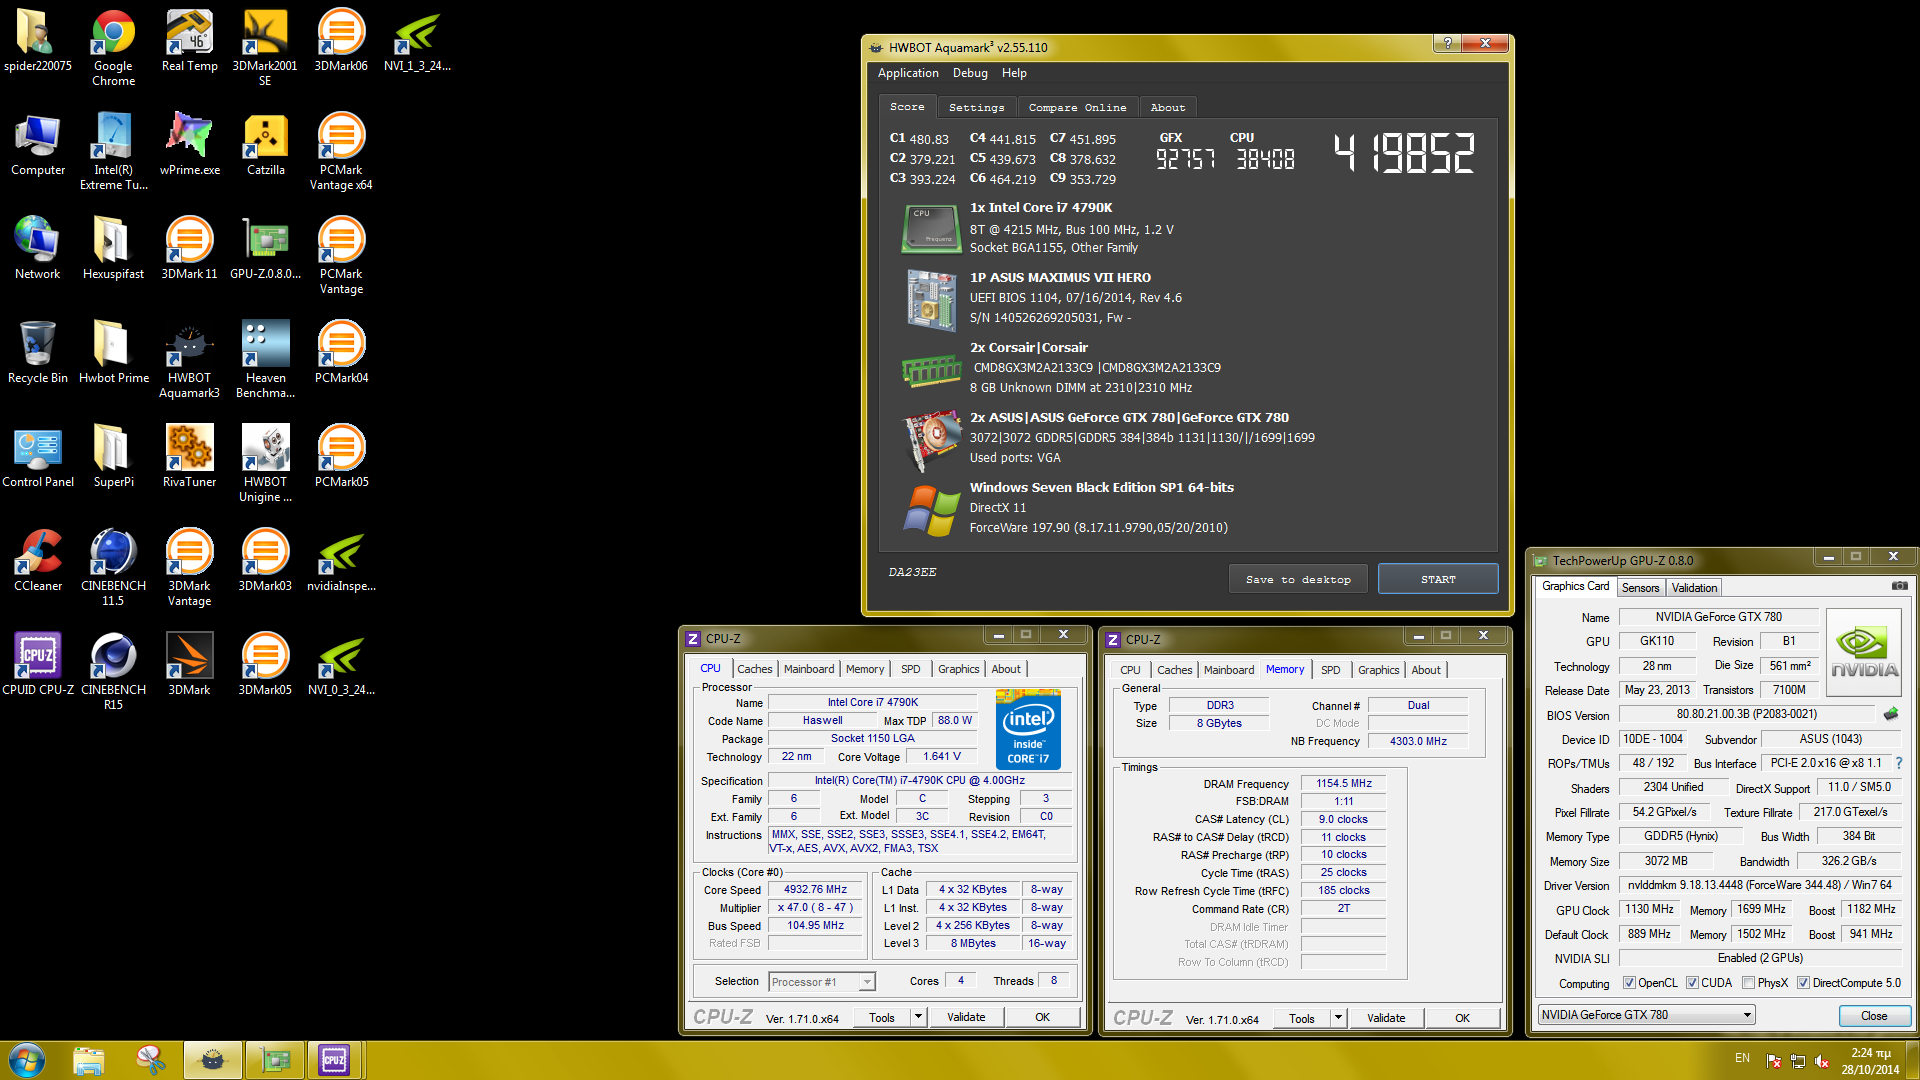Switch to Sensors tab in GPU-Z
Image resolution: width=1920 pixels, height=1080 pixels.
(x=1640, y=588)
